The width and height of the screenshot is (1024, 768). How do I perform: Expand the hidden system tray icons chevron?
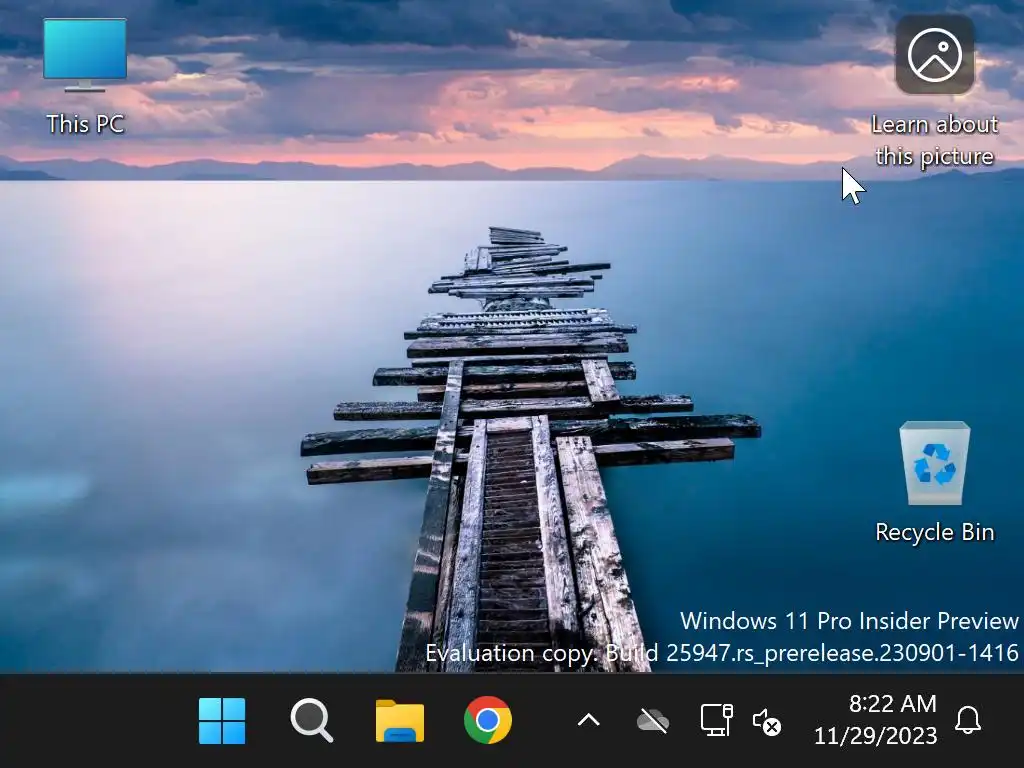pyautogui.click(x=588, y=720)
